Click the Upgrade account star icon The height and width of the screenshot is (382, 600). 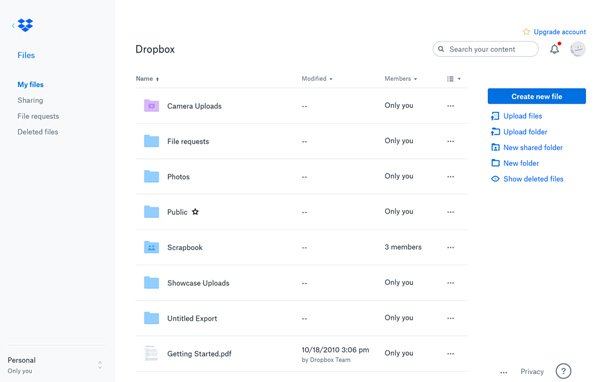tap(527, 32)
